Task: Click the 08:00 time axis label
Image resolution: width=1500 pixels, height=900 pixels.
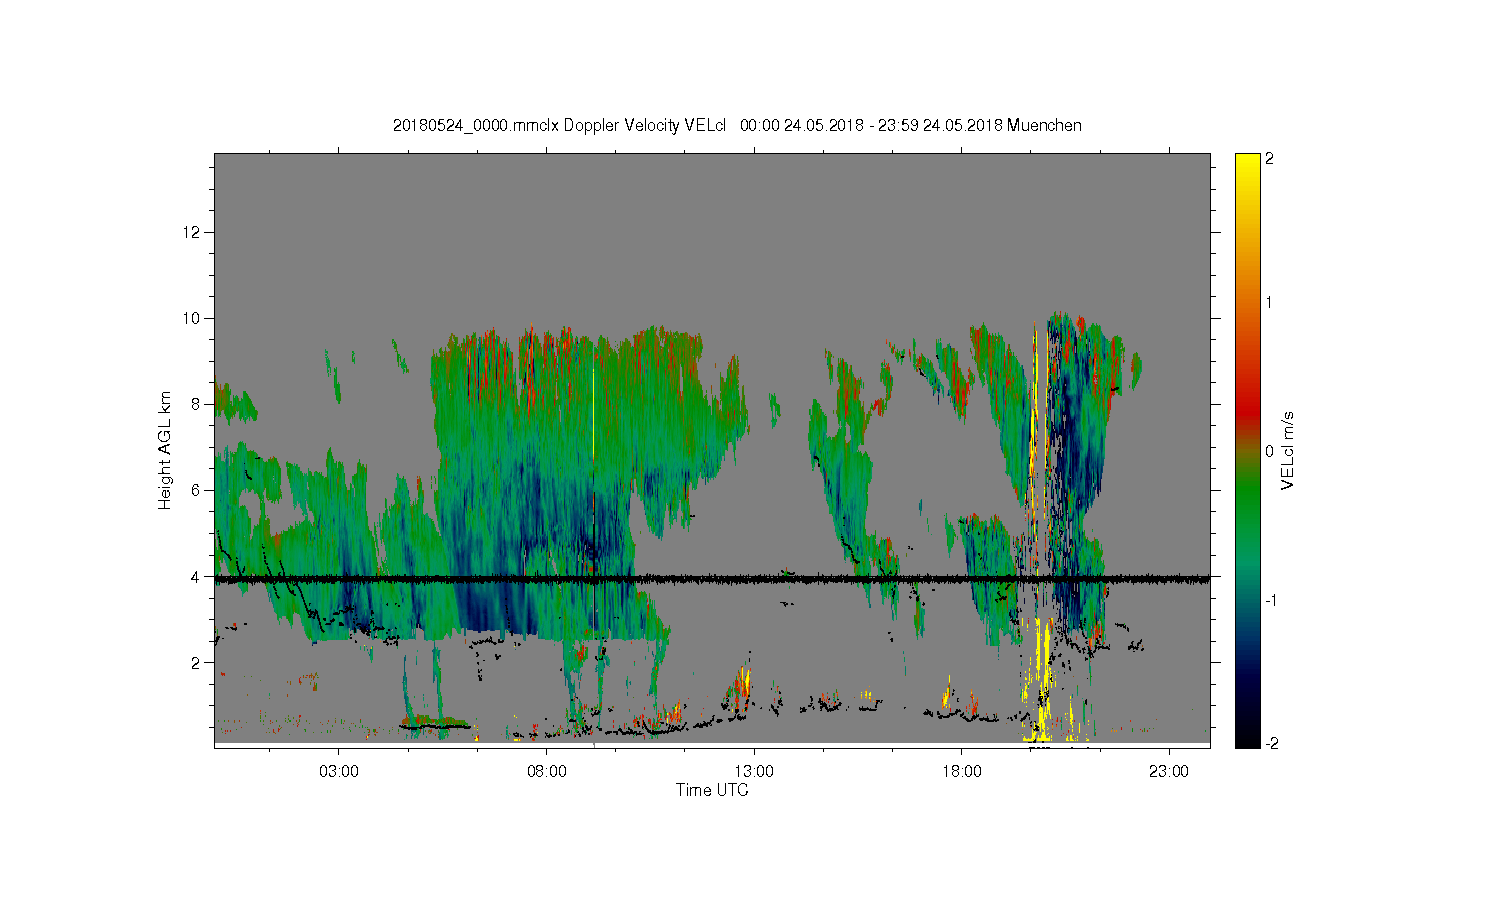Action: coord(546,772)
